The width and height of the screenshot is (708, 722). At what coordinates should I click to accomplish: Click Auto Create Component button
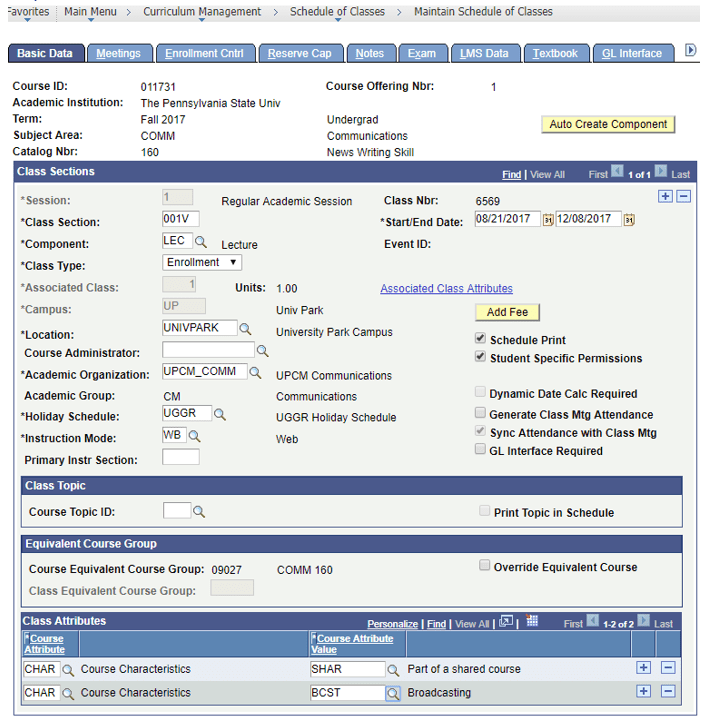[608, 124]
